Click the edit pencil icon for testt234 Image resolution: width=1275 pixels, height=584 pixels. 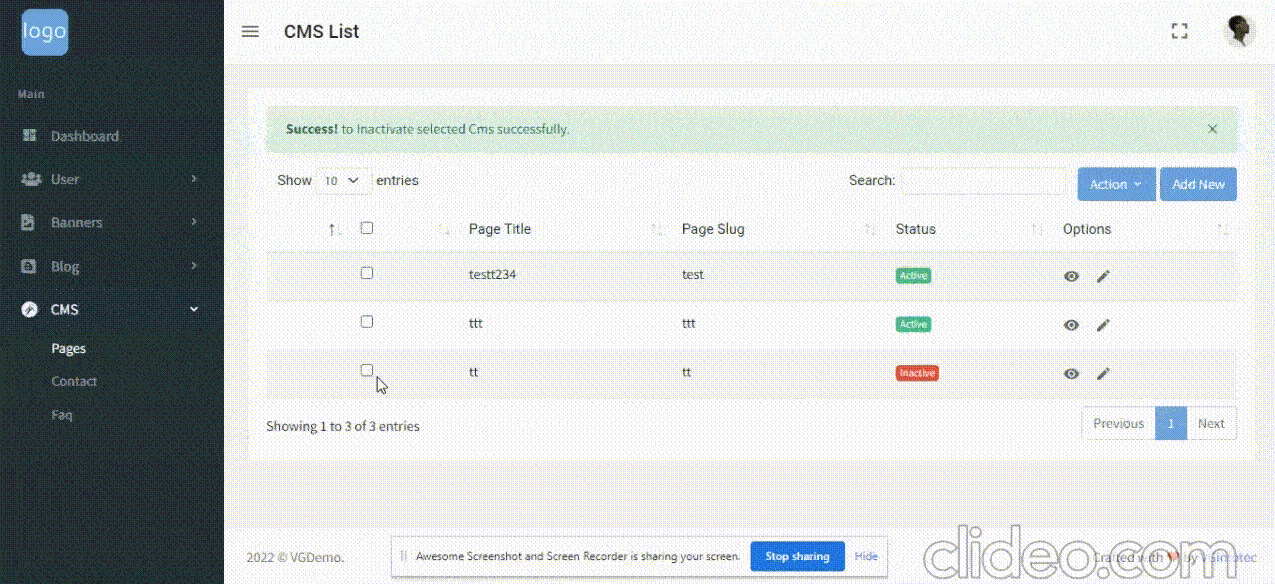point(1103,276)
